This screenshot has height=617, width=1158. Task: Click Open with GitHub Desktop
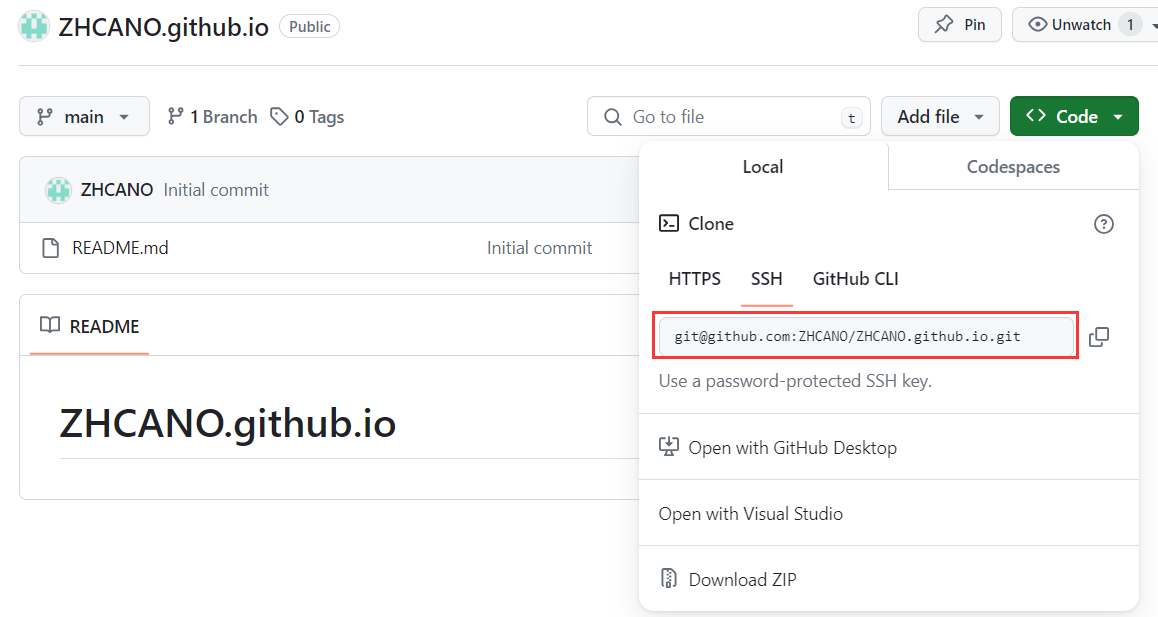click(x=792, y=448)
